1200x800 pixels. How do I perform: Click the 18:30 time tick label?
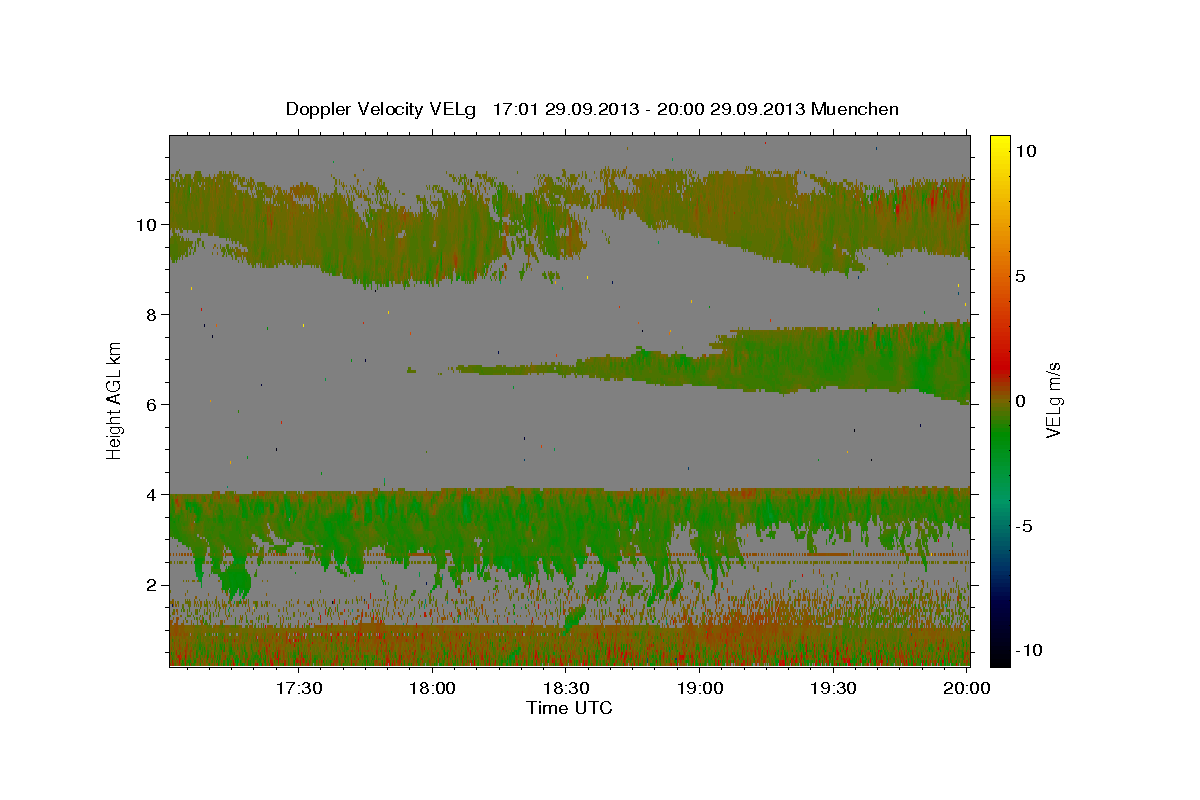click(x=565, y=688)
